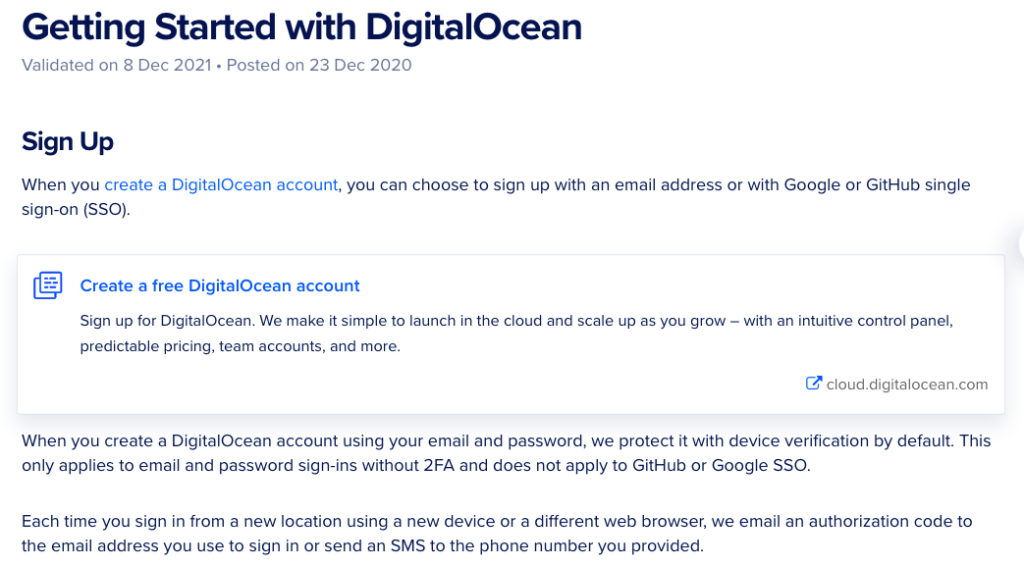This screenshot has width=1024, height=567.
Task: Click the paragraph mentioning device verification by default
Action: [x=506, y=453]
